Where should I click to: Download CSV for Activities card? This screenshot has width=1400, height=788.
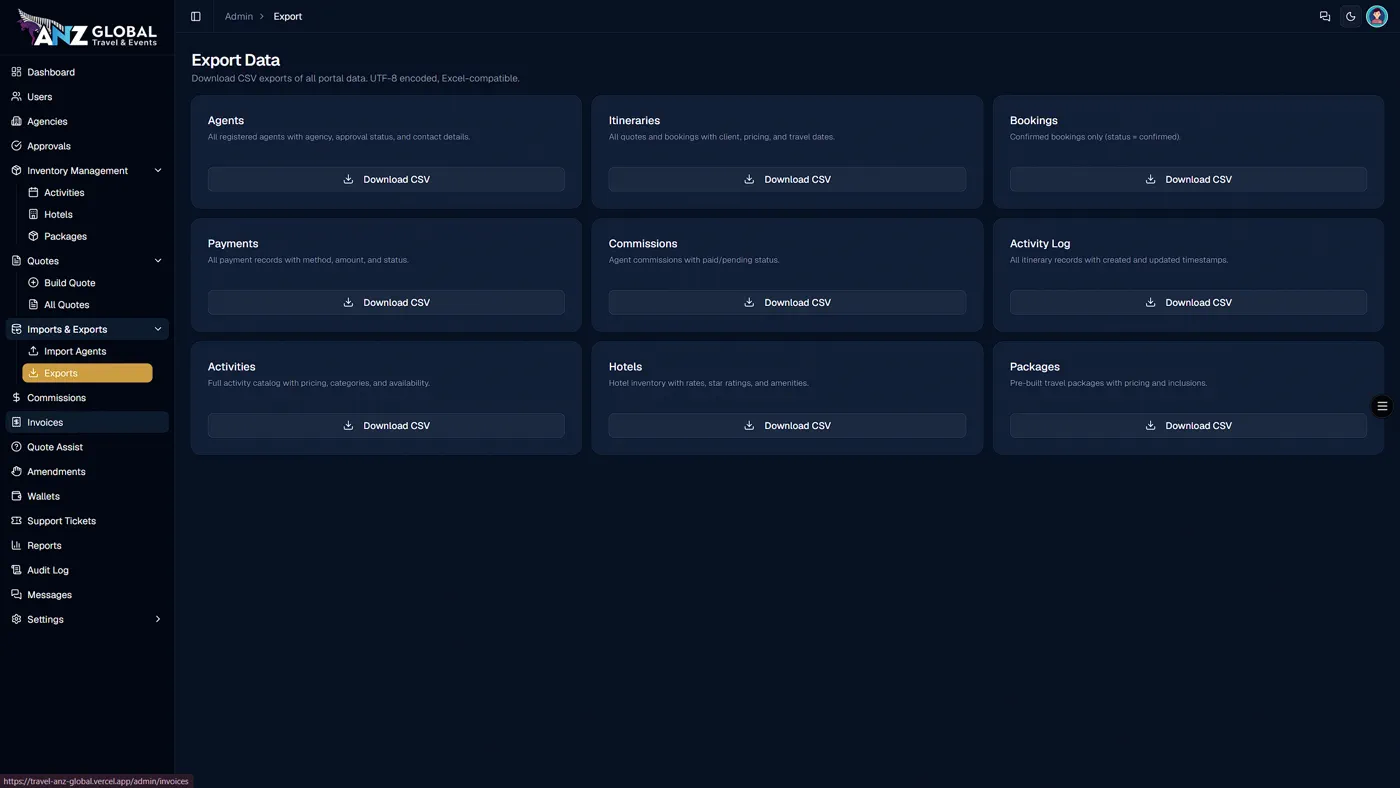pos(386,425)
